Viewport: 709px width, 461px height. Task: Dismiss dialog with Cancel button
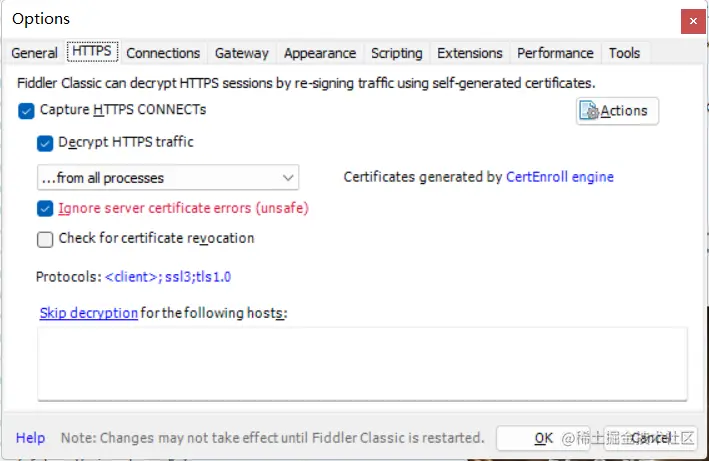(x=650, y=438)
